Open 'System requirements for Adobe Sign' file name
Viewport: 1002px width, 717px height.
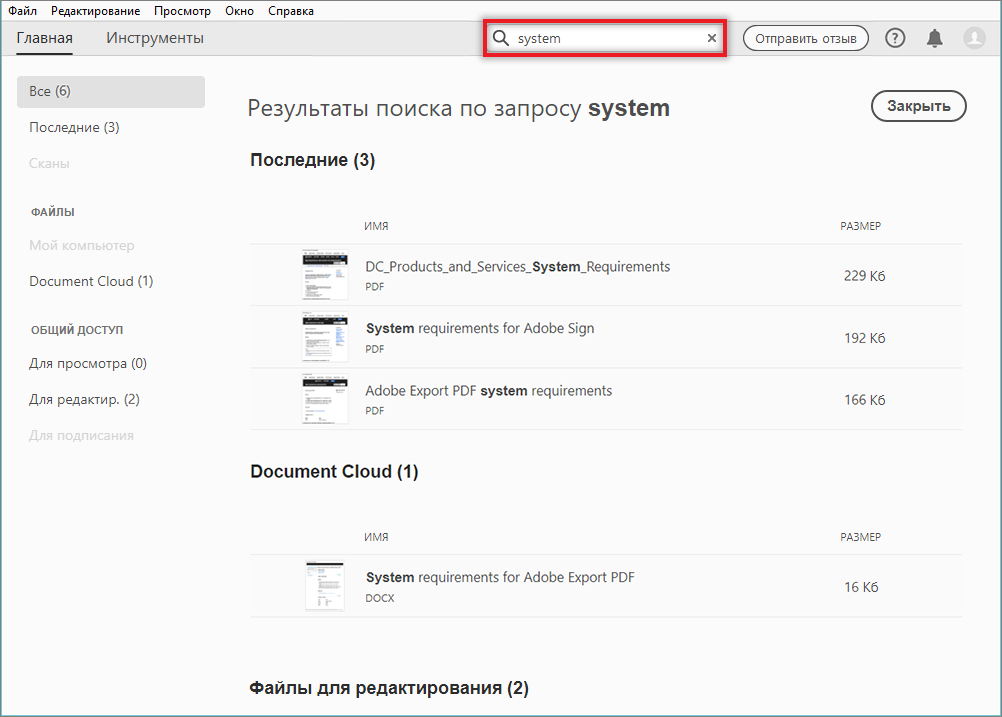click(480, 328)
